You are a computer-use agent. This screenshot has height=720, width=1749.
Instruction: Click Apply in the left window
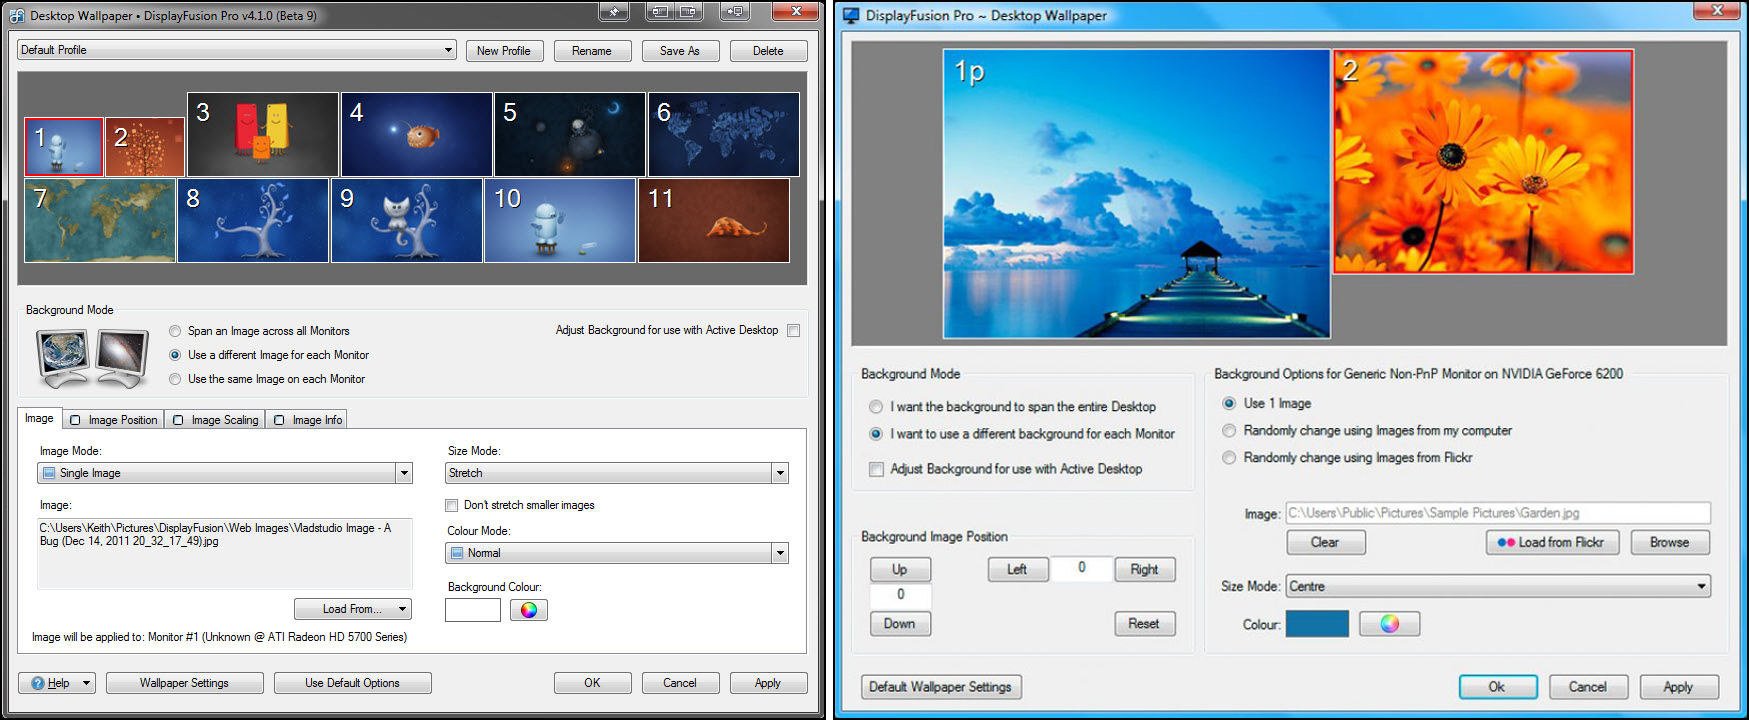(x=768, y=683)
